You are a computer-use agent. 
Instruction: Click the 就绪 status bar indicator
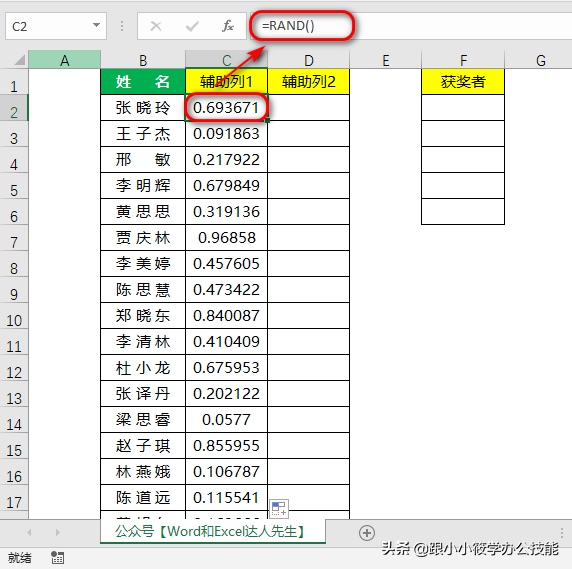coord(20,558)
